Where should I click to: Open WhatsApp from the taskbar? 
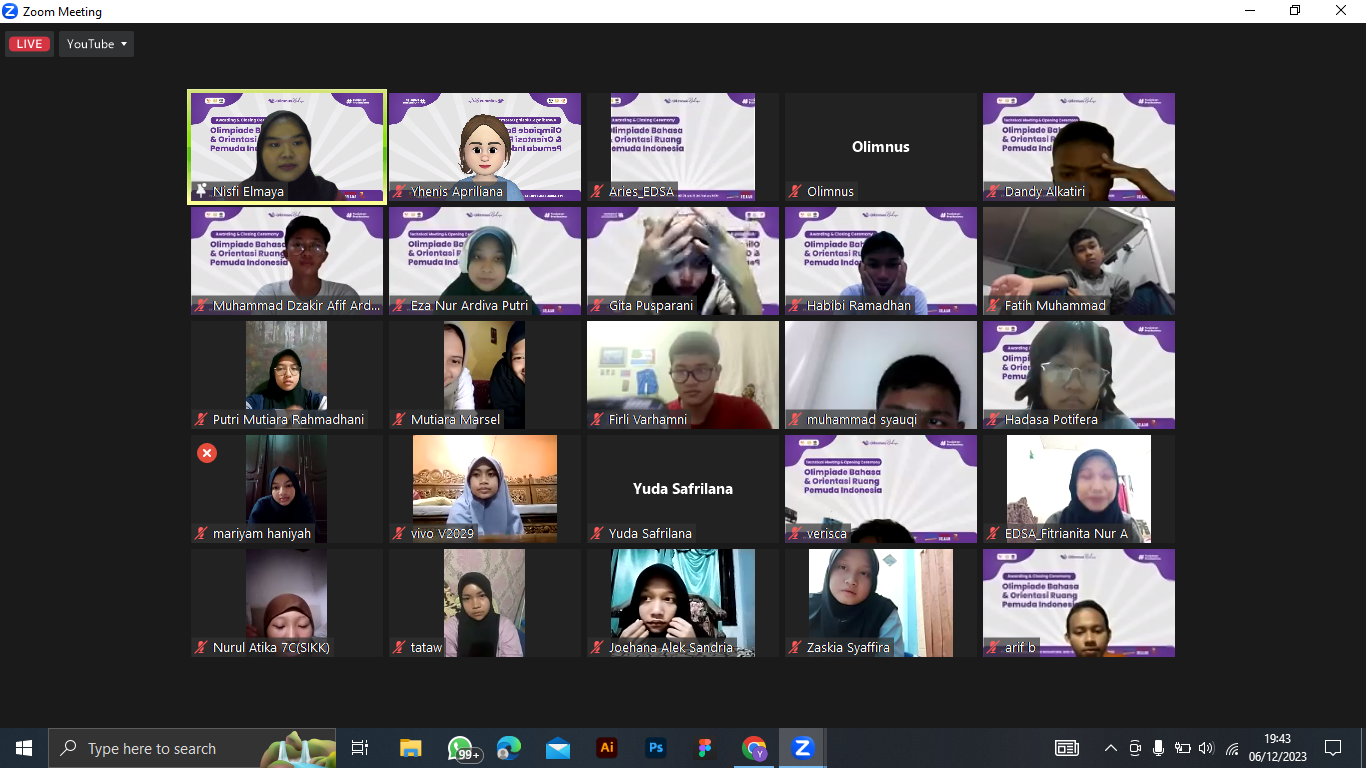click(461, 748)
